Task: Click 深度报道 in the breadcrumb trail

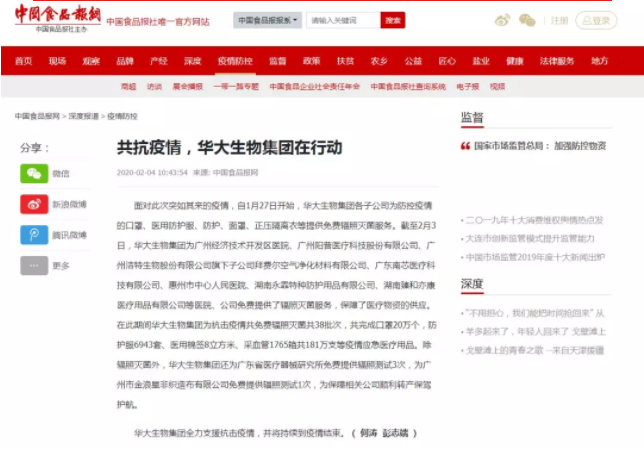Action: pyautogui.click(x=83, y=116)
